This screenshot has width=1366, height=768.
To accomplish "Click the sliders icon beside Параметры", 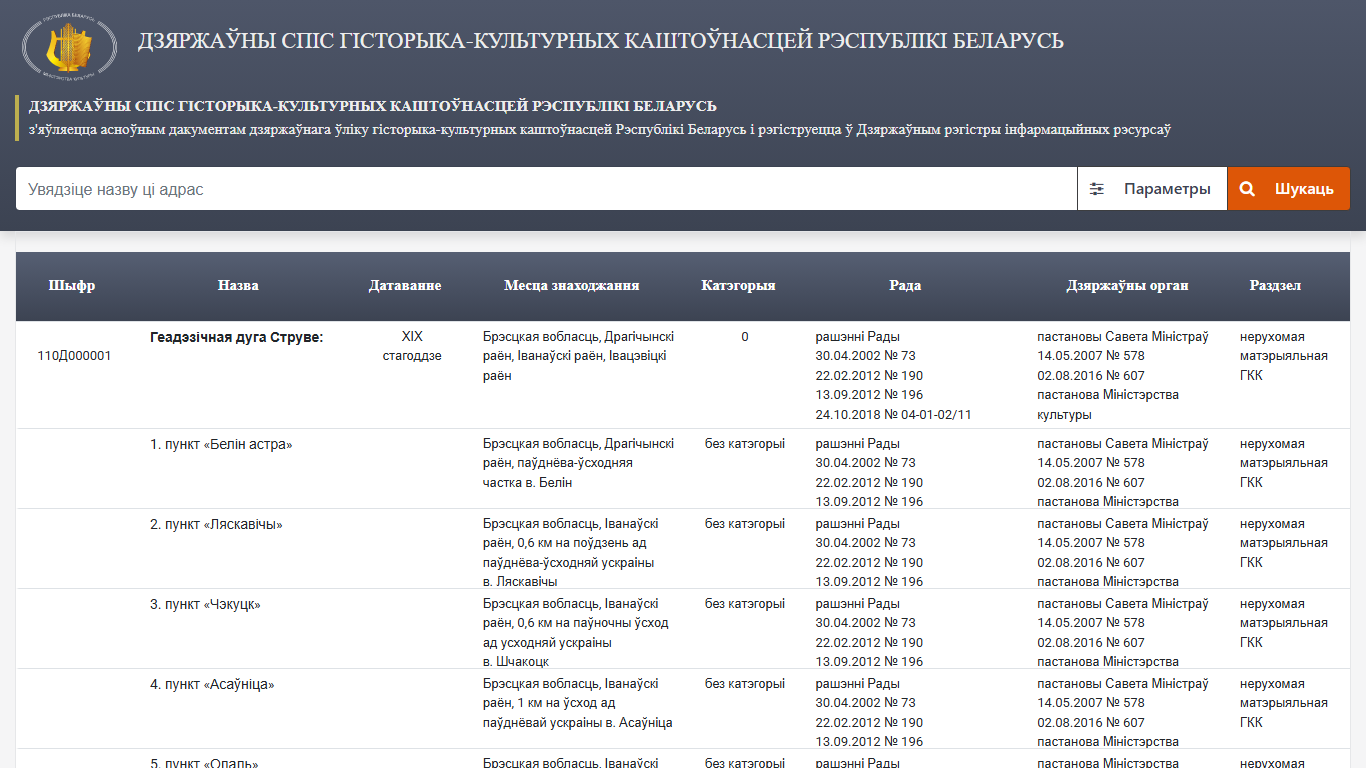I will point(1097,189).
